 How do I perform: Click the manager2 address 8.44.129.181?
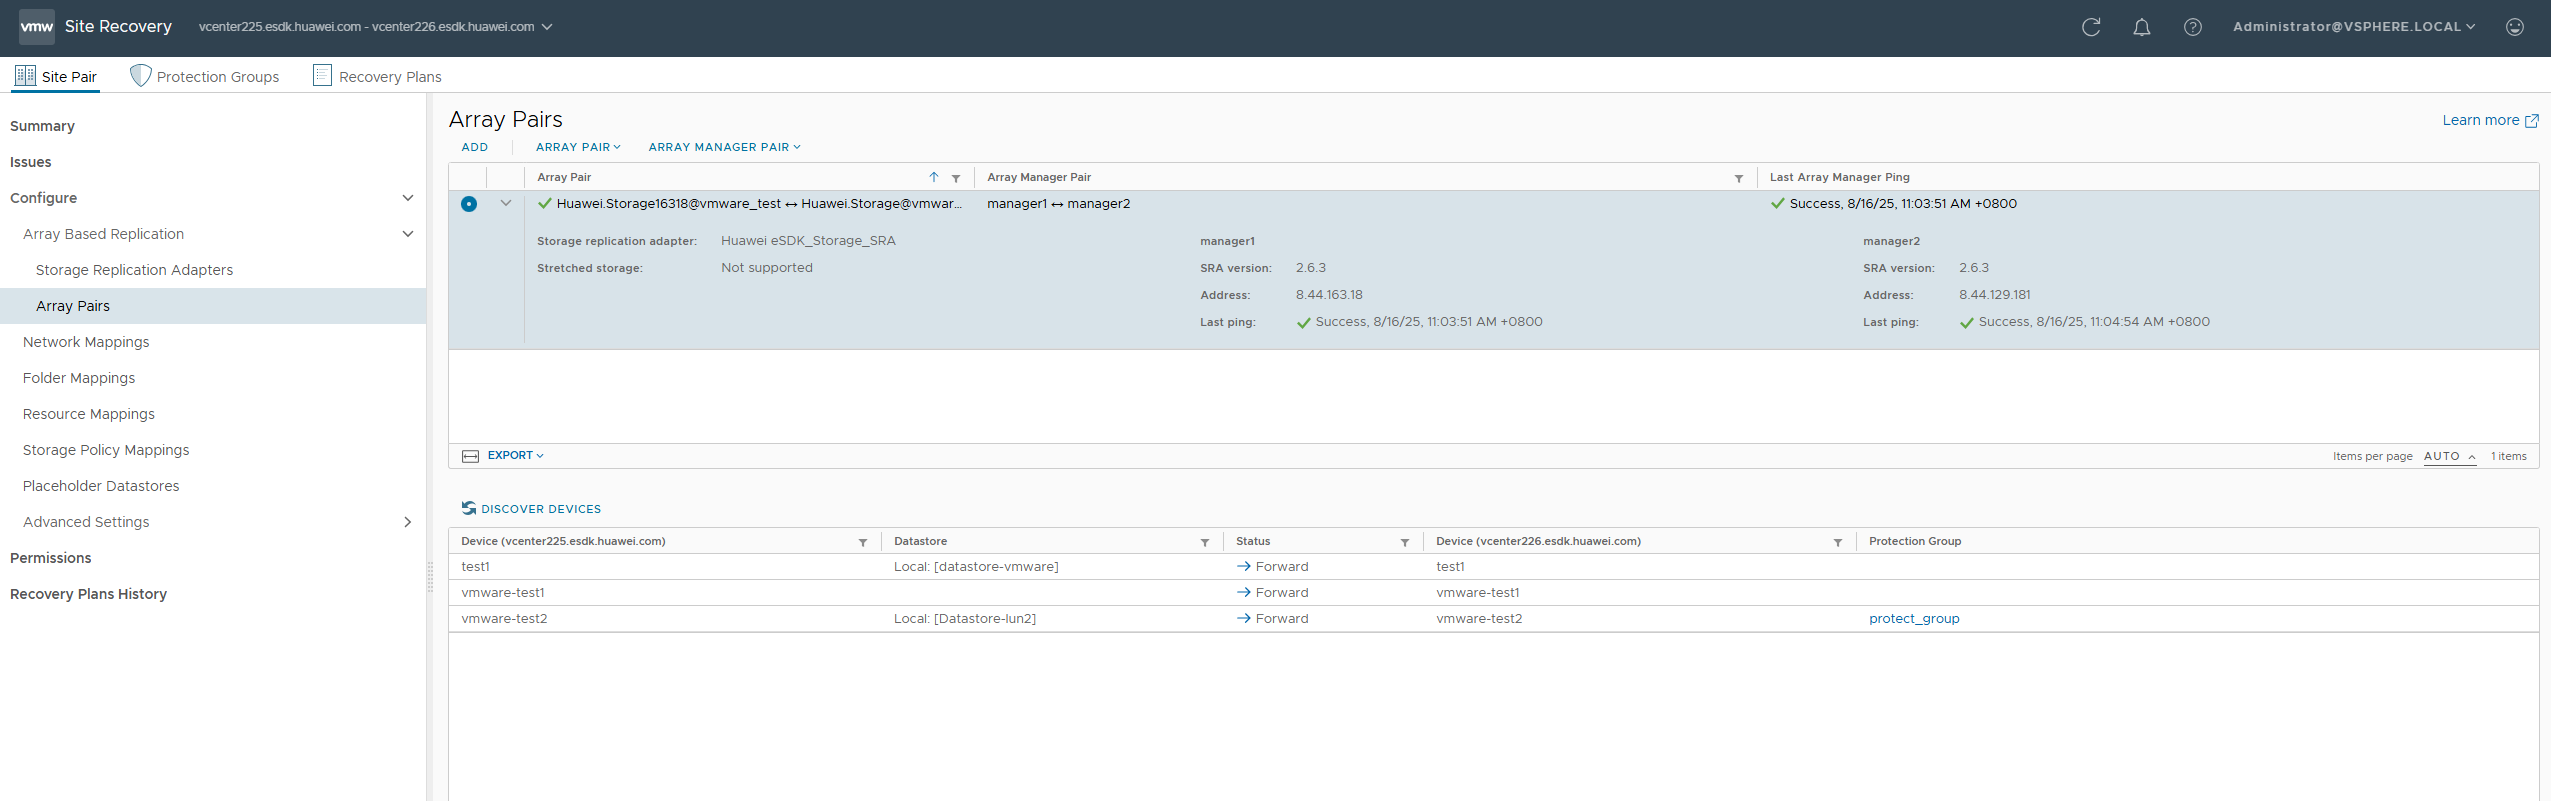1994,295
